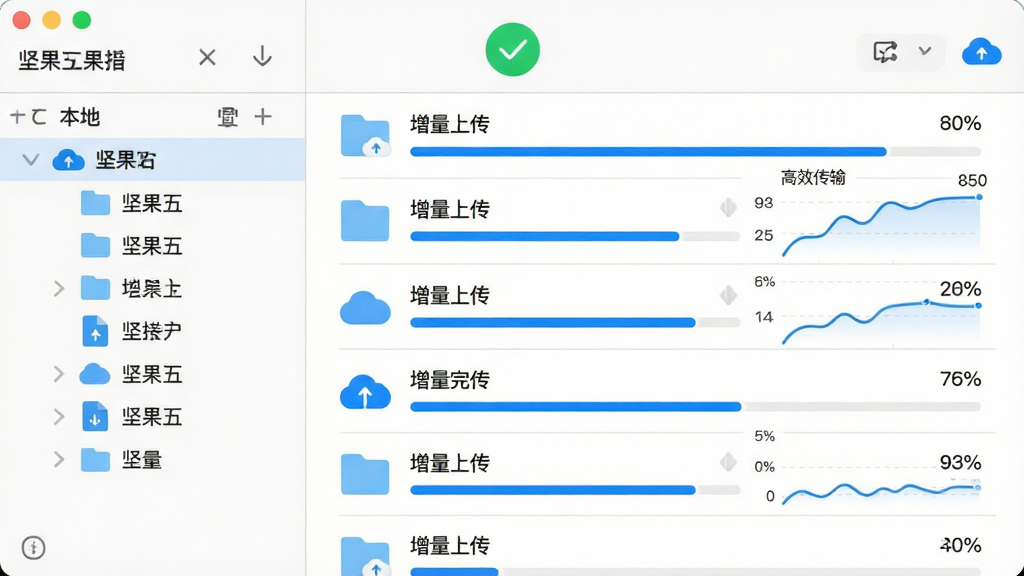Select the 坚搂户 file in sidebar
Screen dimensions: 1024x576
(x=152, y=331)
